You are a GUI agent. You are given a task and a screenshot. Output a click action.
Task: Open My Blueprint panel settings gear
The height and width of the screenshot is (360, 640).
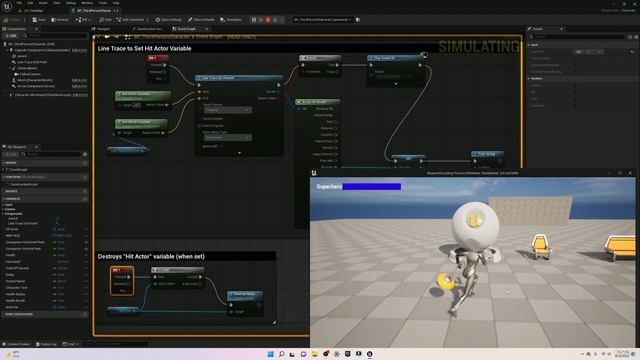point(85,154)
